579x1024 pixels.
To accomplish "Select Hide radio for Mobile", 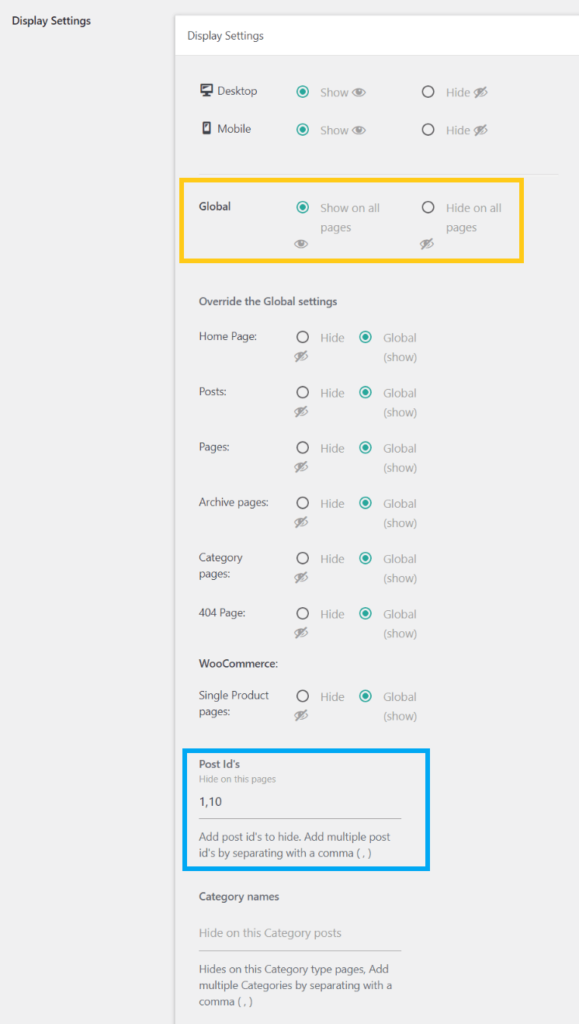I will click(x=428, y=130).
